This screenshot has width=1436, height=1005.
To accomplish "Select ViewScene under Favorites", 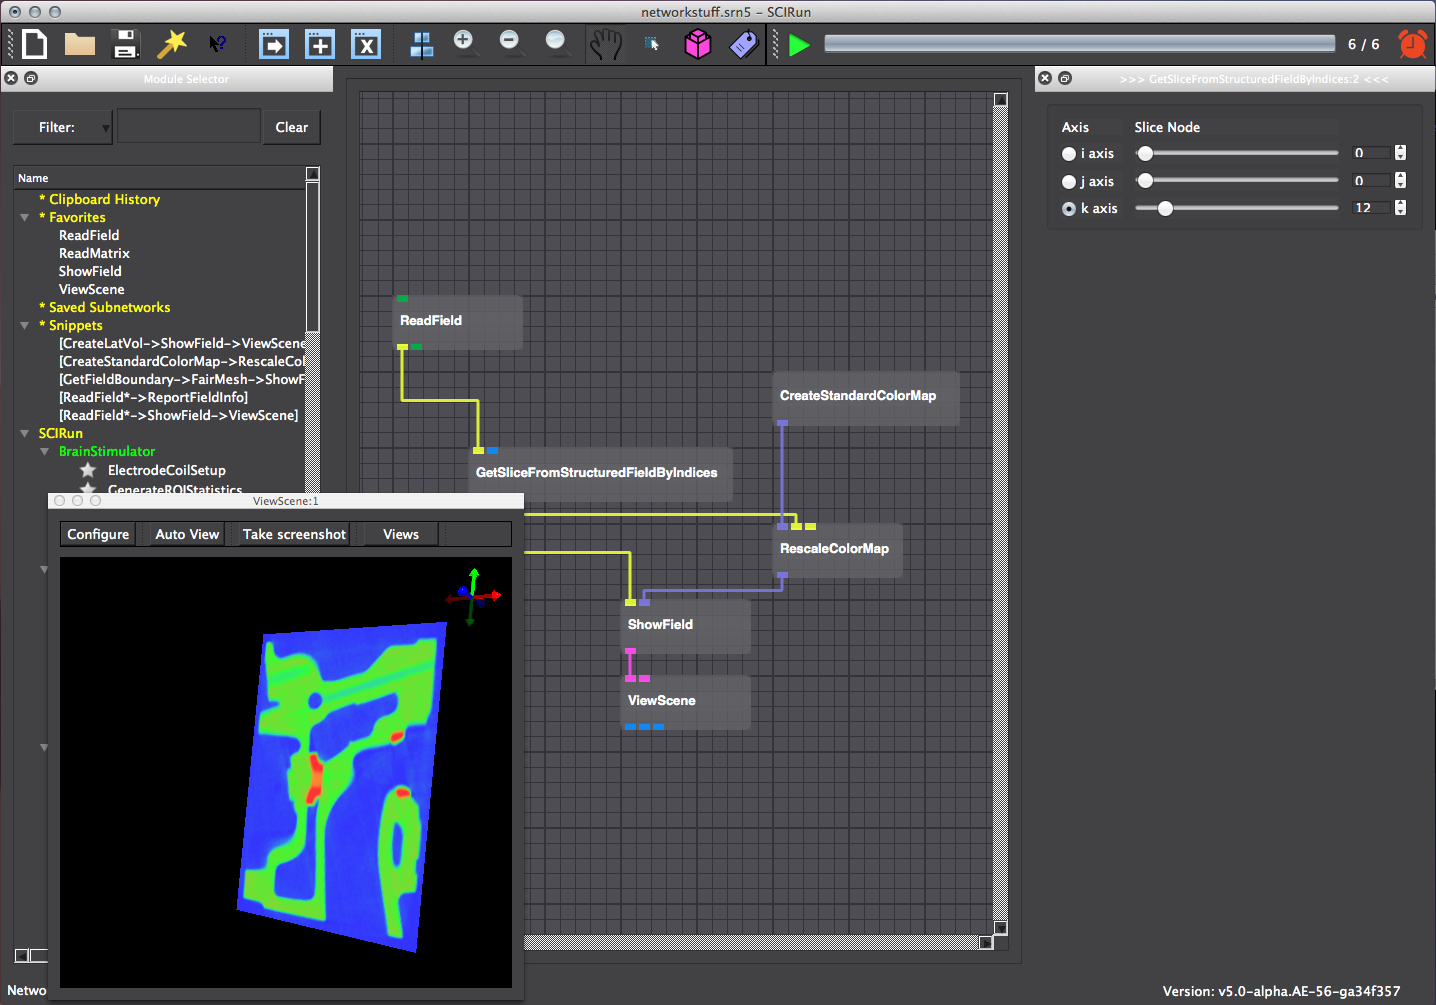I will pos(92,289).
